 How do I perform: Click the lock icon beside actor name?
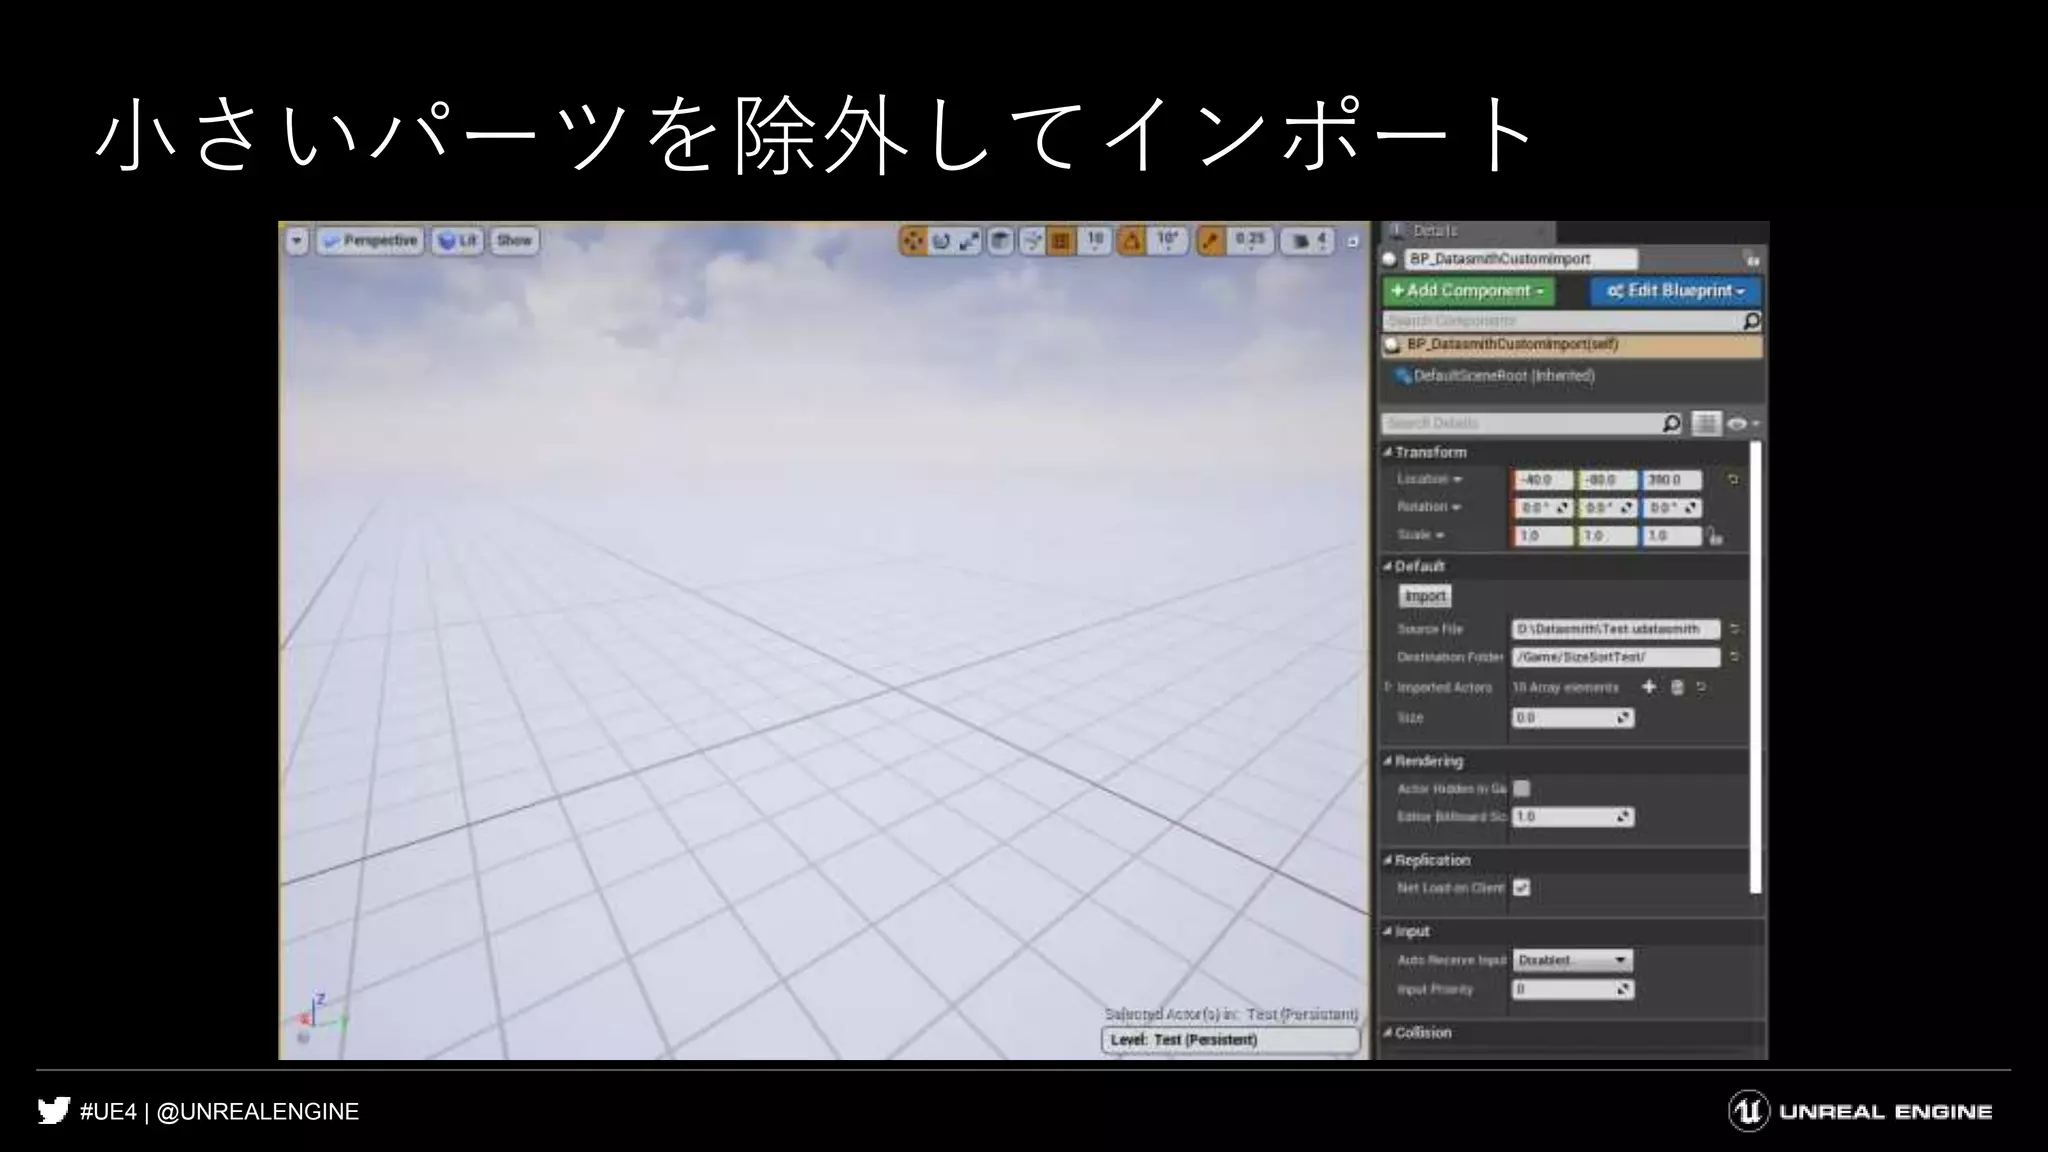[x=1752, y=260]
